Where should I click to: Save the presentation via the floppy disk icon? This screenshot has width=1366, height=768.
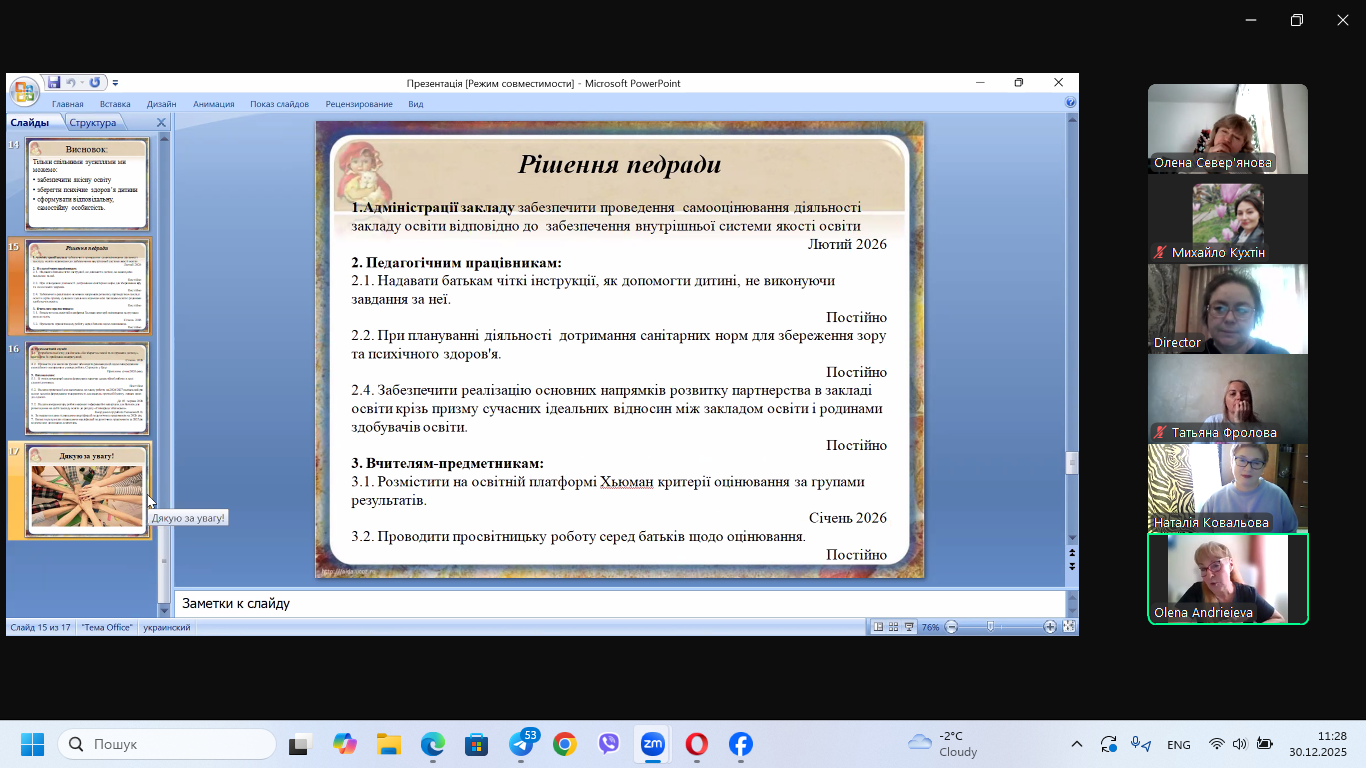pyautogui.click(x=54, y=83)
